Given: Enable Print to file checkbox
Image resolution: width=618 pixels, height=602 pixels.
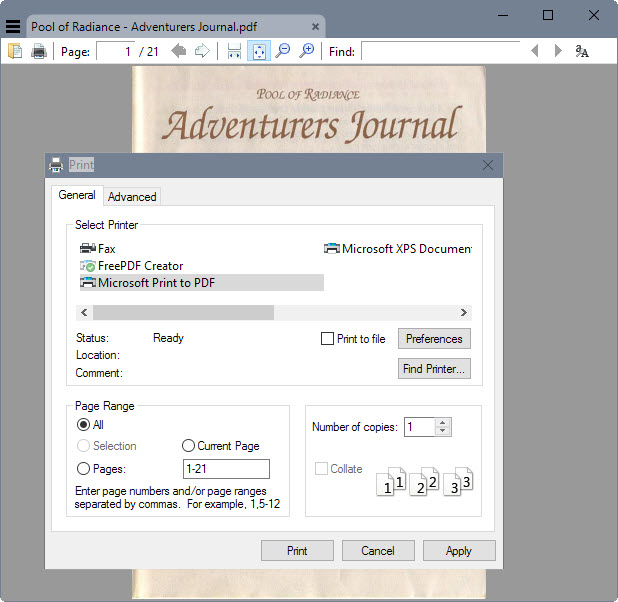Looking at the screenshot, I should (x=327, y=339).
